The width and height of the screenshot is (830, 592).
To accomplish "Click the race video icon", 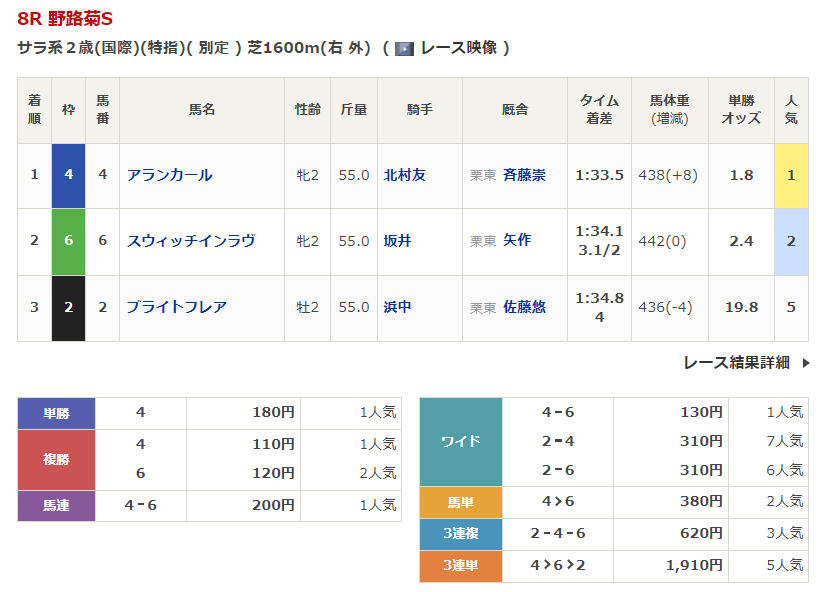I will click(404, 48).
